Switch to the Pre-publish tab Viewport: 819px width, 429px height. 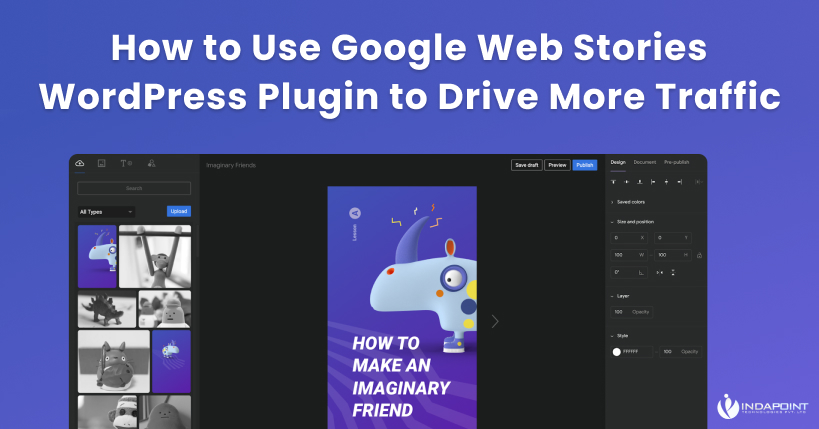coord(677,162)
